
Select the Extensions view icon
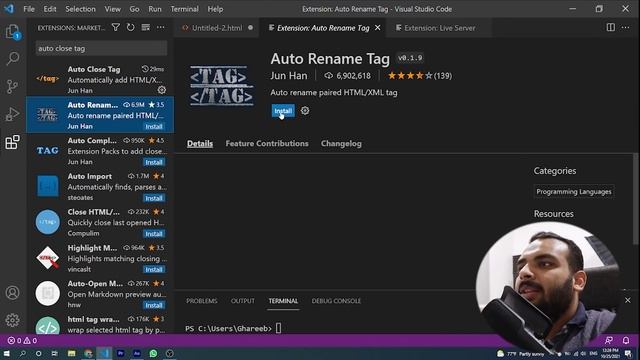point(12,142)
